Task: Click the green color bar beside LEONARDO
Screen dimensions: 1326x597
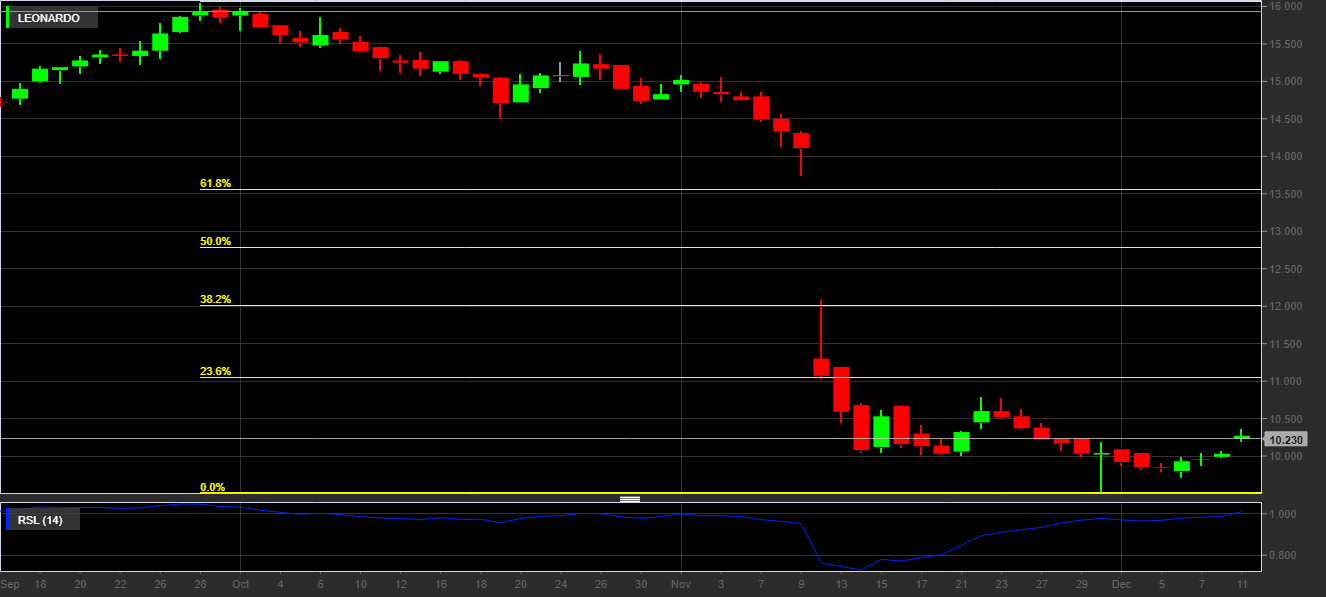Action: coord(8,18)
